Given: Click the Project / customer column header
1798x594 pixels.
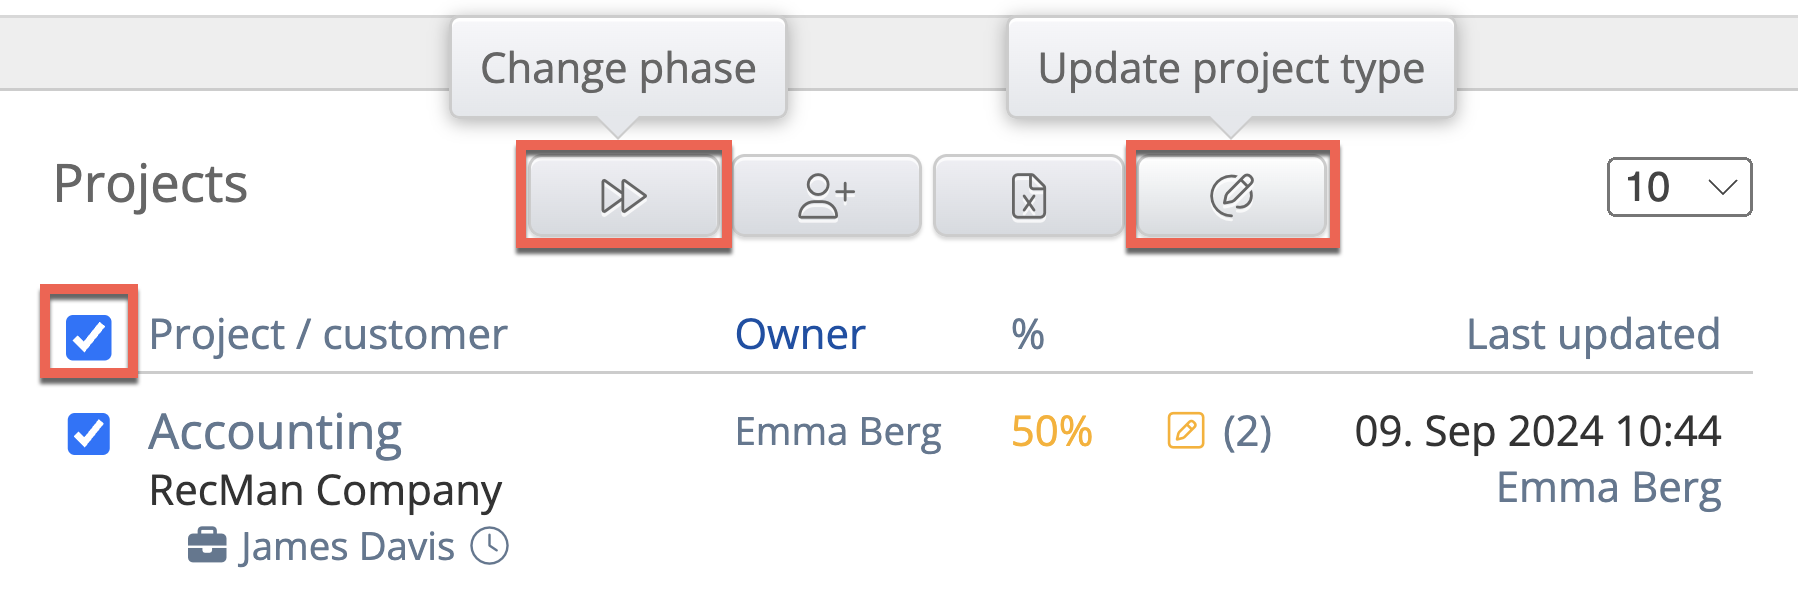Looking at the screenshot, I should click(x=328, y=334).
